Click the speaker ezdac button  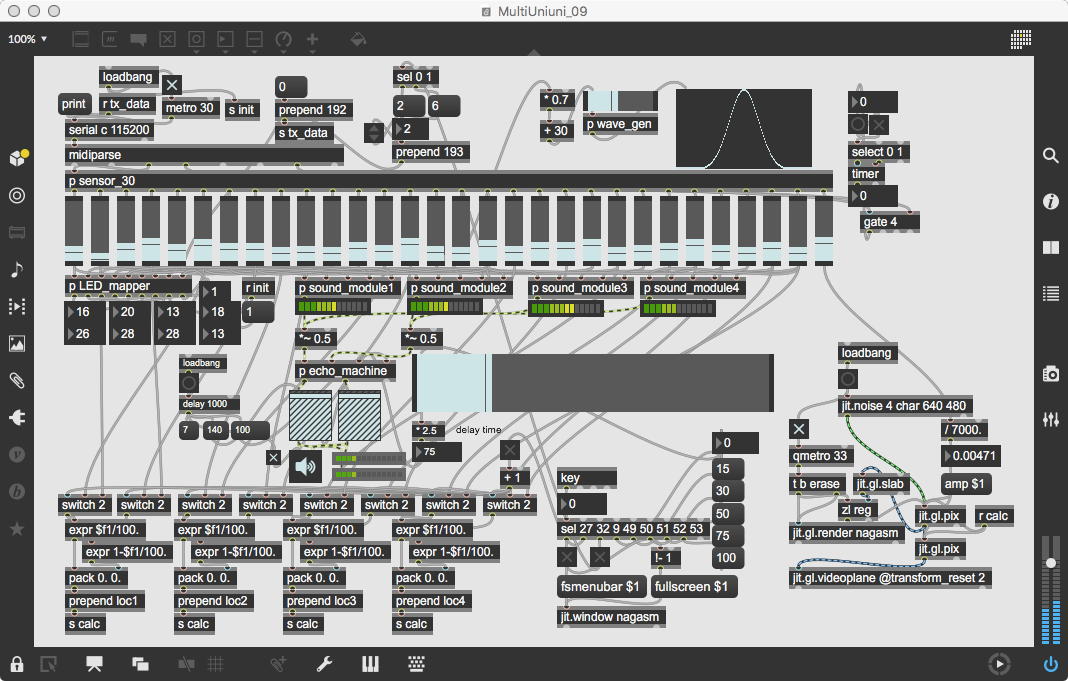(x=307, y=466)
